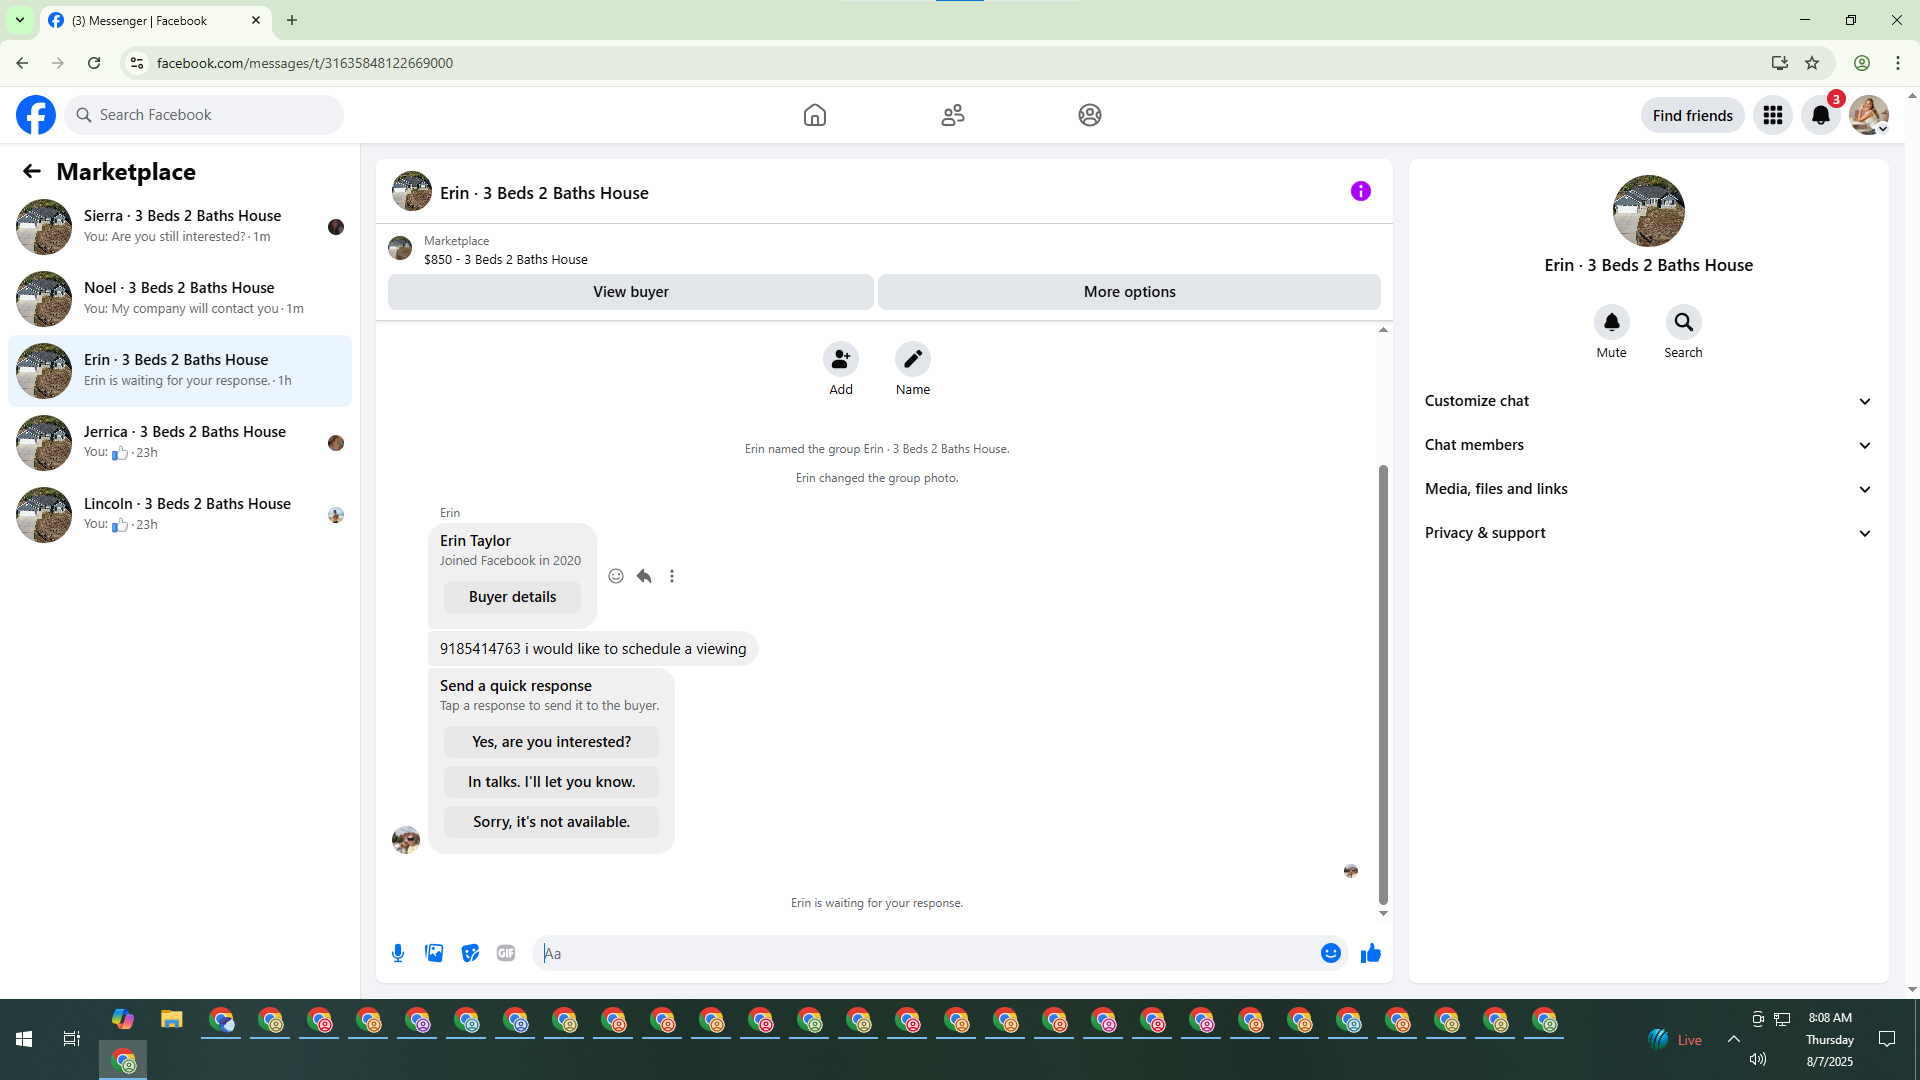The height and width of the screenshot is (1080, 1920).
Task: Mute the Erin conversation
Action: [x=1612, y=322]
